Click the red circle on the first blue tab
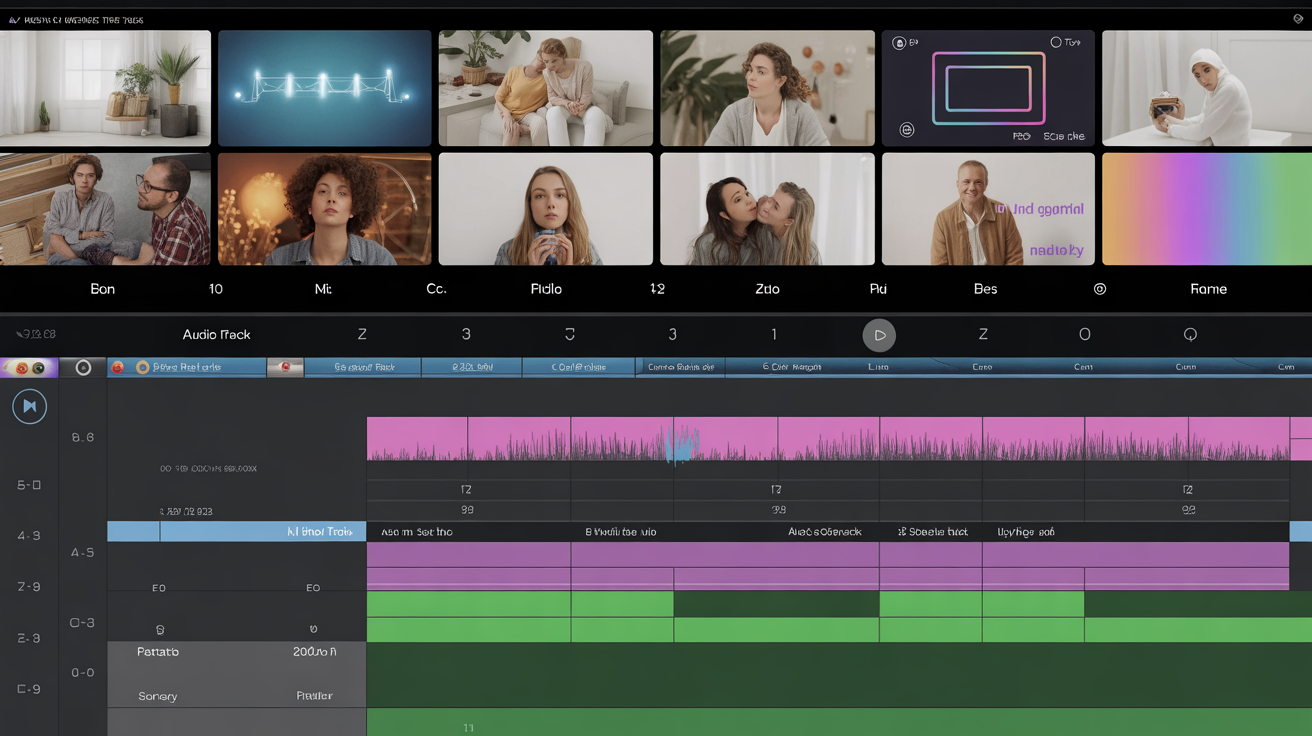1312x736 pixels. click(118, 367)
